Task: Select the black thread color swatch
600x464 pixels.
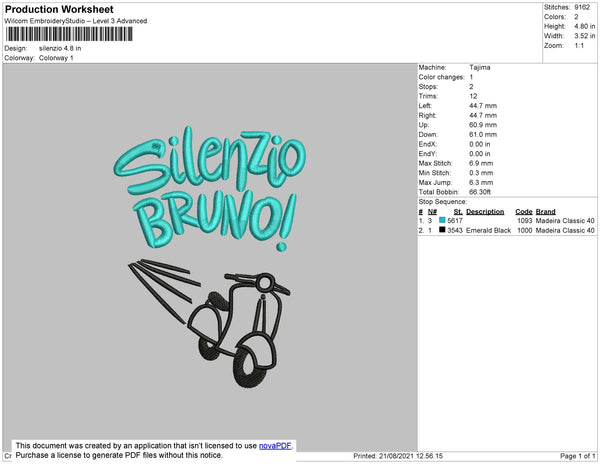Action: (x=442, y=230)
